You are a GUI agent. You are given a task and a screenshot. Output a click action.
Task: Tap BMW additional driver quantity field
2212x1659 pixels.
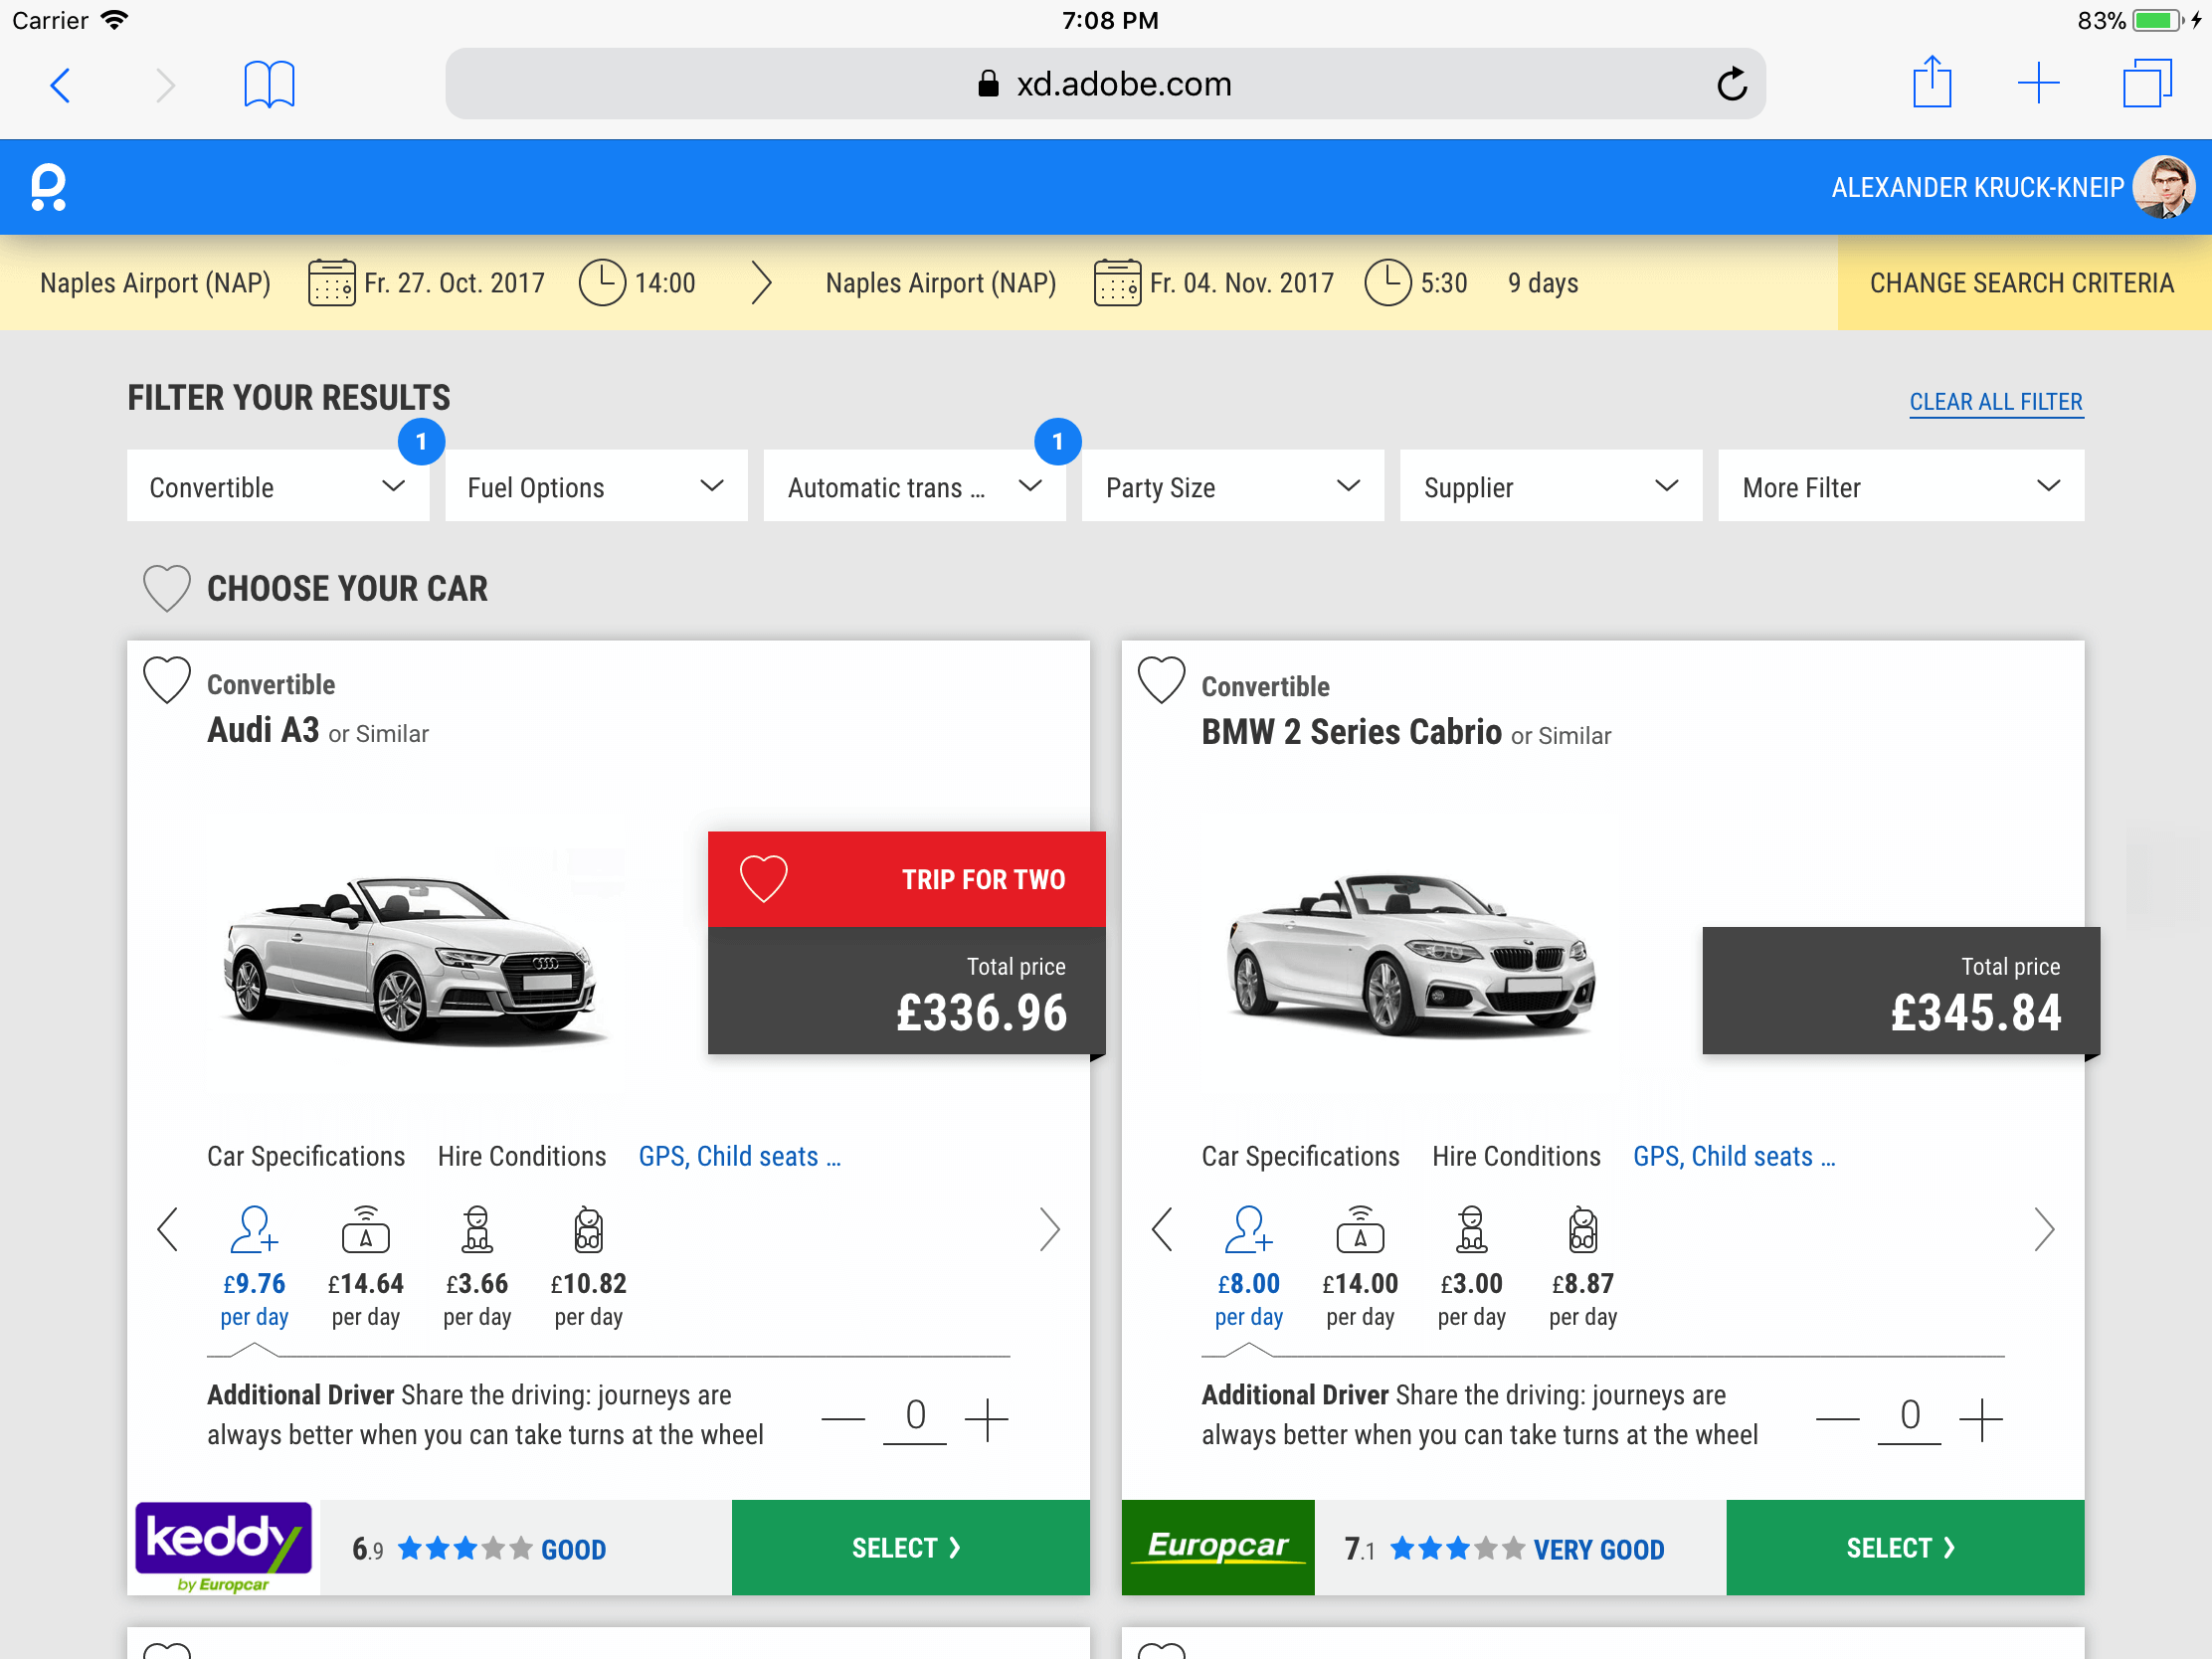[x=1910, y=1417]
